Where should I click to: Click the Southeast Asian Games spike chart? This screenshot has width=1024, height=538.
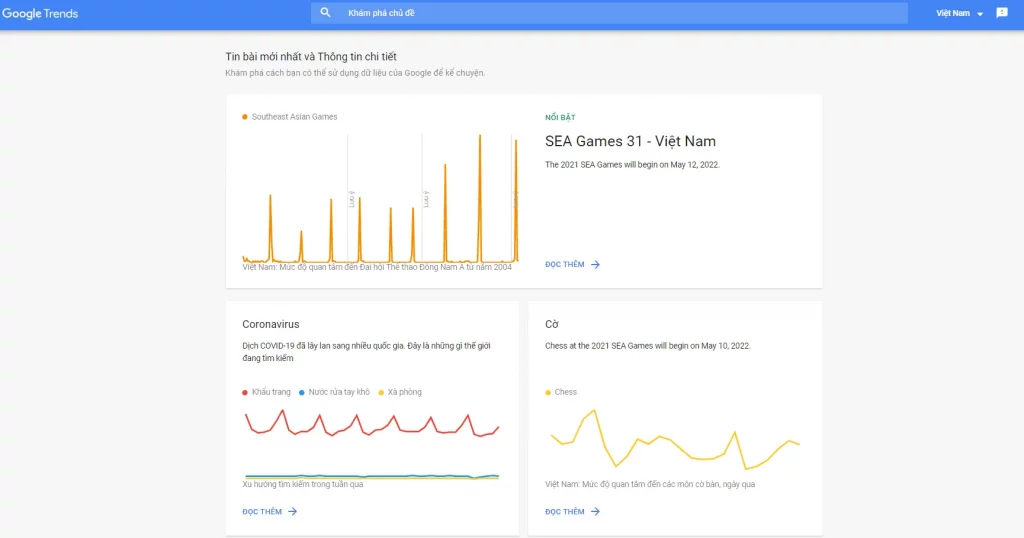coord(381,198)
